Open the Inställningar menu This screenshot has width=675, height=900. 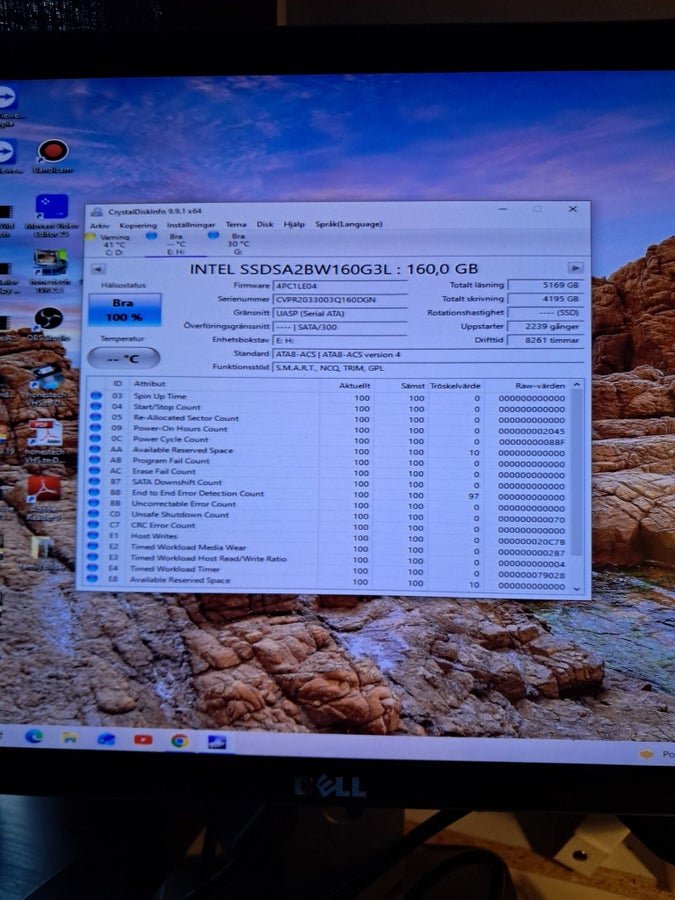[191, 224]
